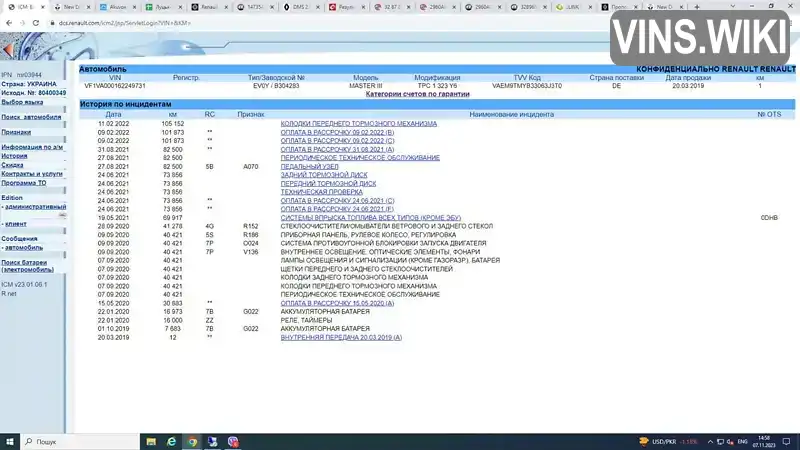Click the A070 признак code
The width and height of the screenshot is (800, 450).
(251, 166)
